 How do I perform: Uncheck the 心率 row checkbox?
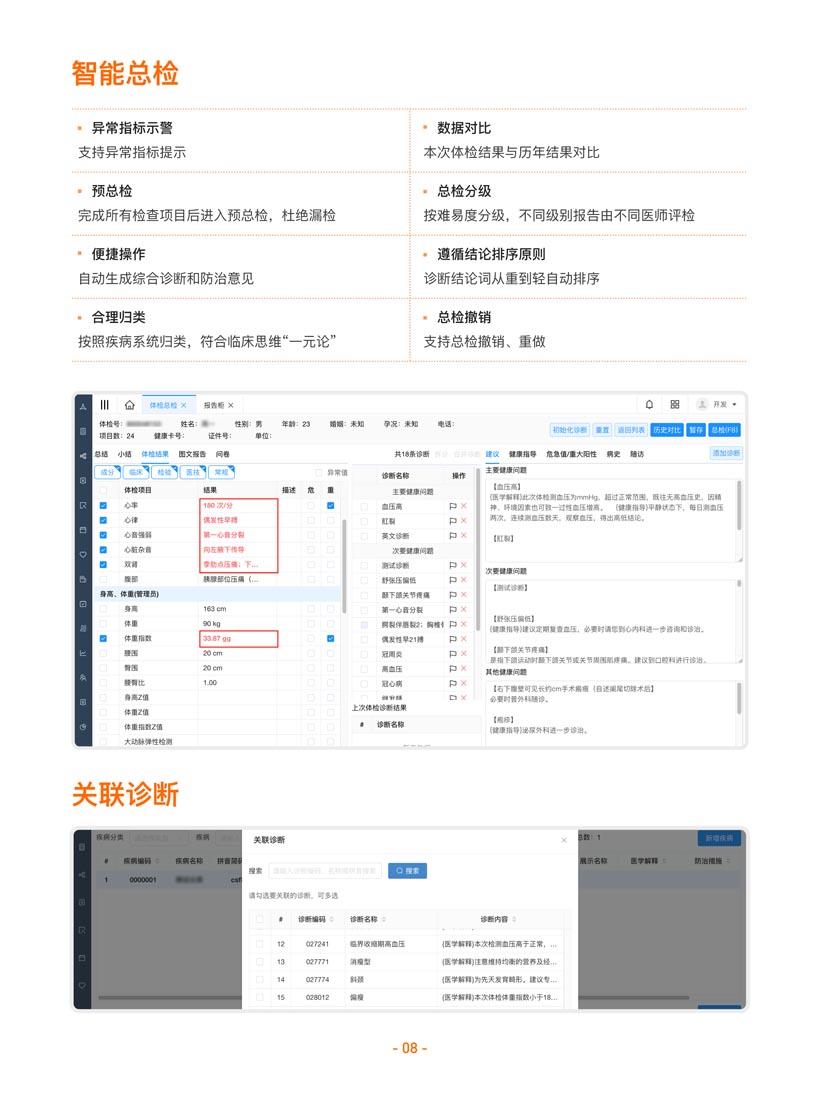tap(104, 506)
